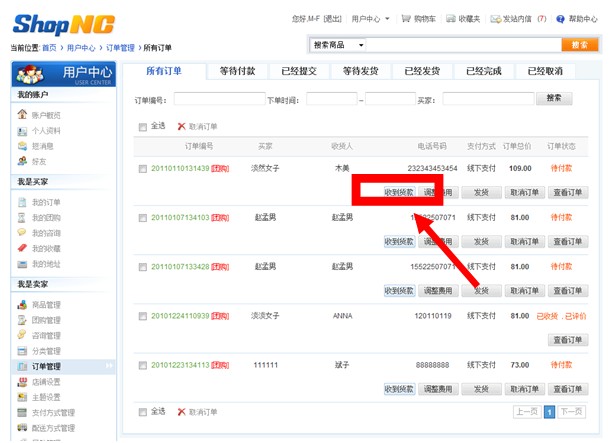Check the box for order 20110110131439

[143, 169]
